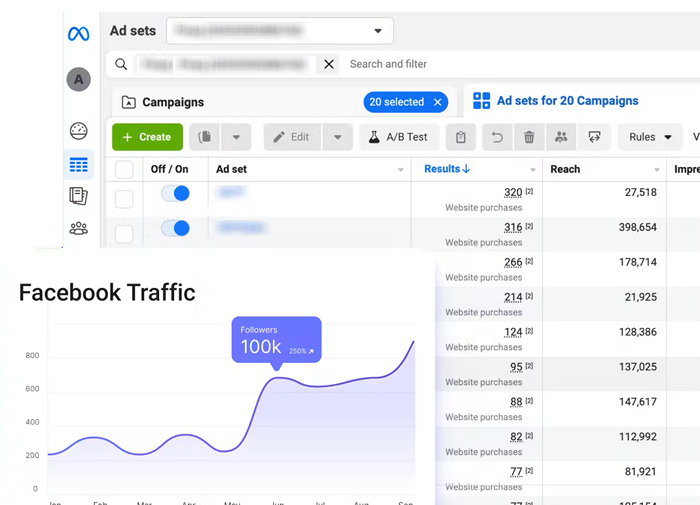
Task: Click the A/B Test button
Action: (397, 137)
